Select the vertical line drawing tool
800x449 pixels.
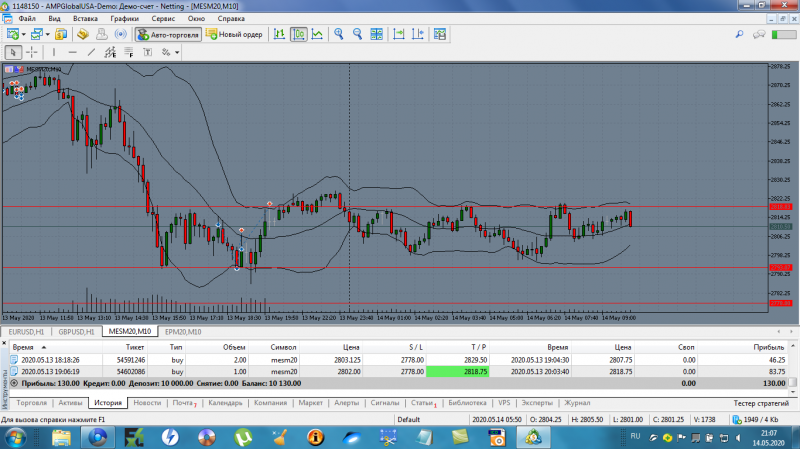pos(54,52)
